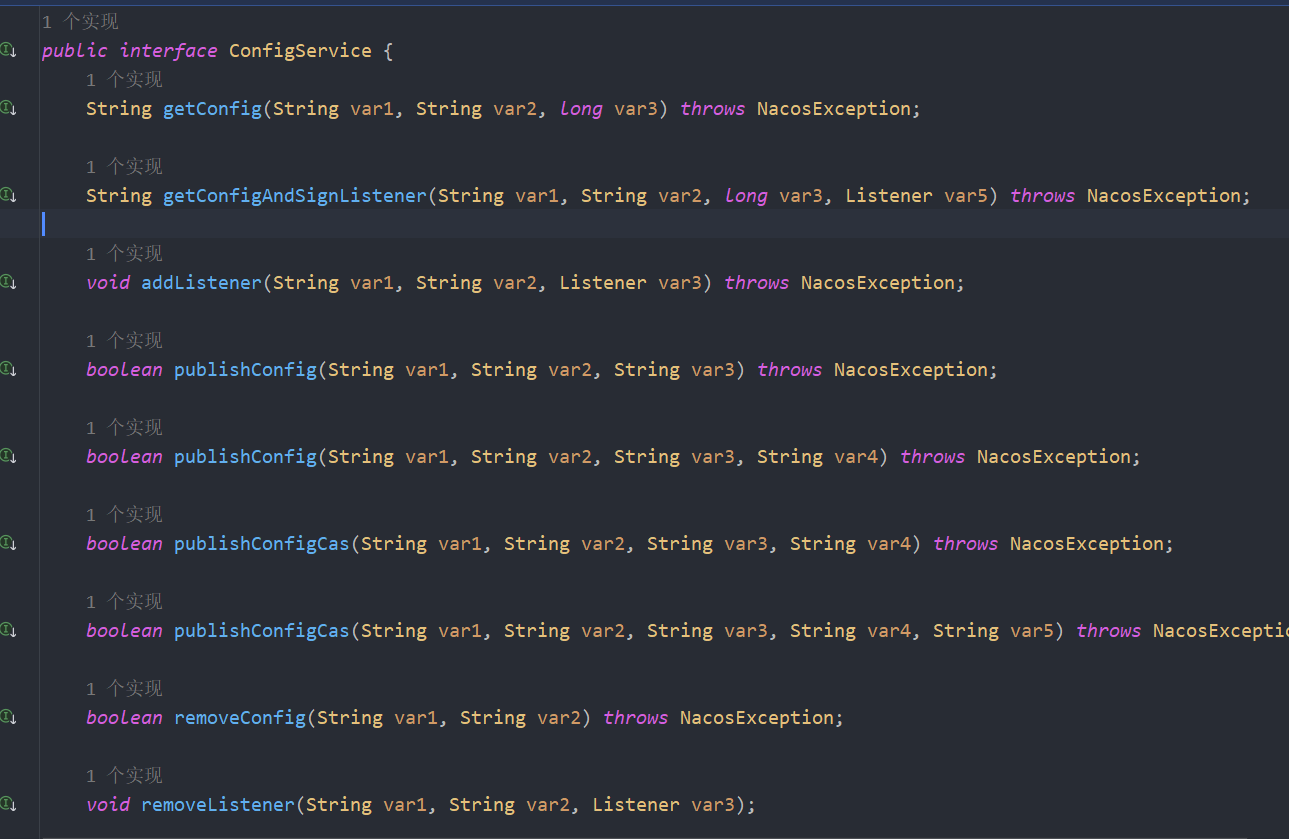Viewport: 1289px width, 839px height.
Task: Open implementations via gutter icon for getConfigAndSignListener
Action: click(x=8, y=194)
